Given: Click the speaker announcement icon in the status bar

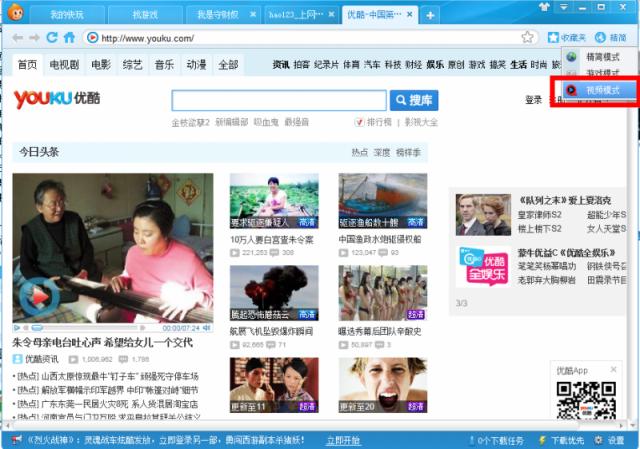Looking at the screenshot, I should pyautogui.click(x=17, y=440).
